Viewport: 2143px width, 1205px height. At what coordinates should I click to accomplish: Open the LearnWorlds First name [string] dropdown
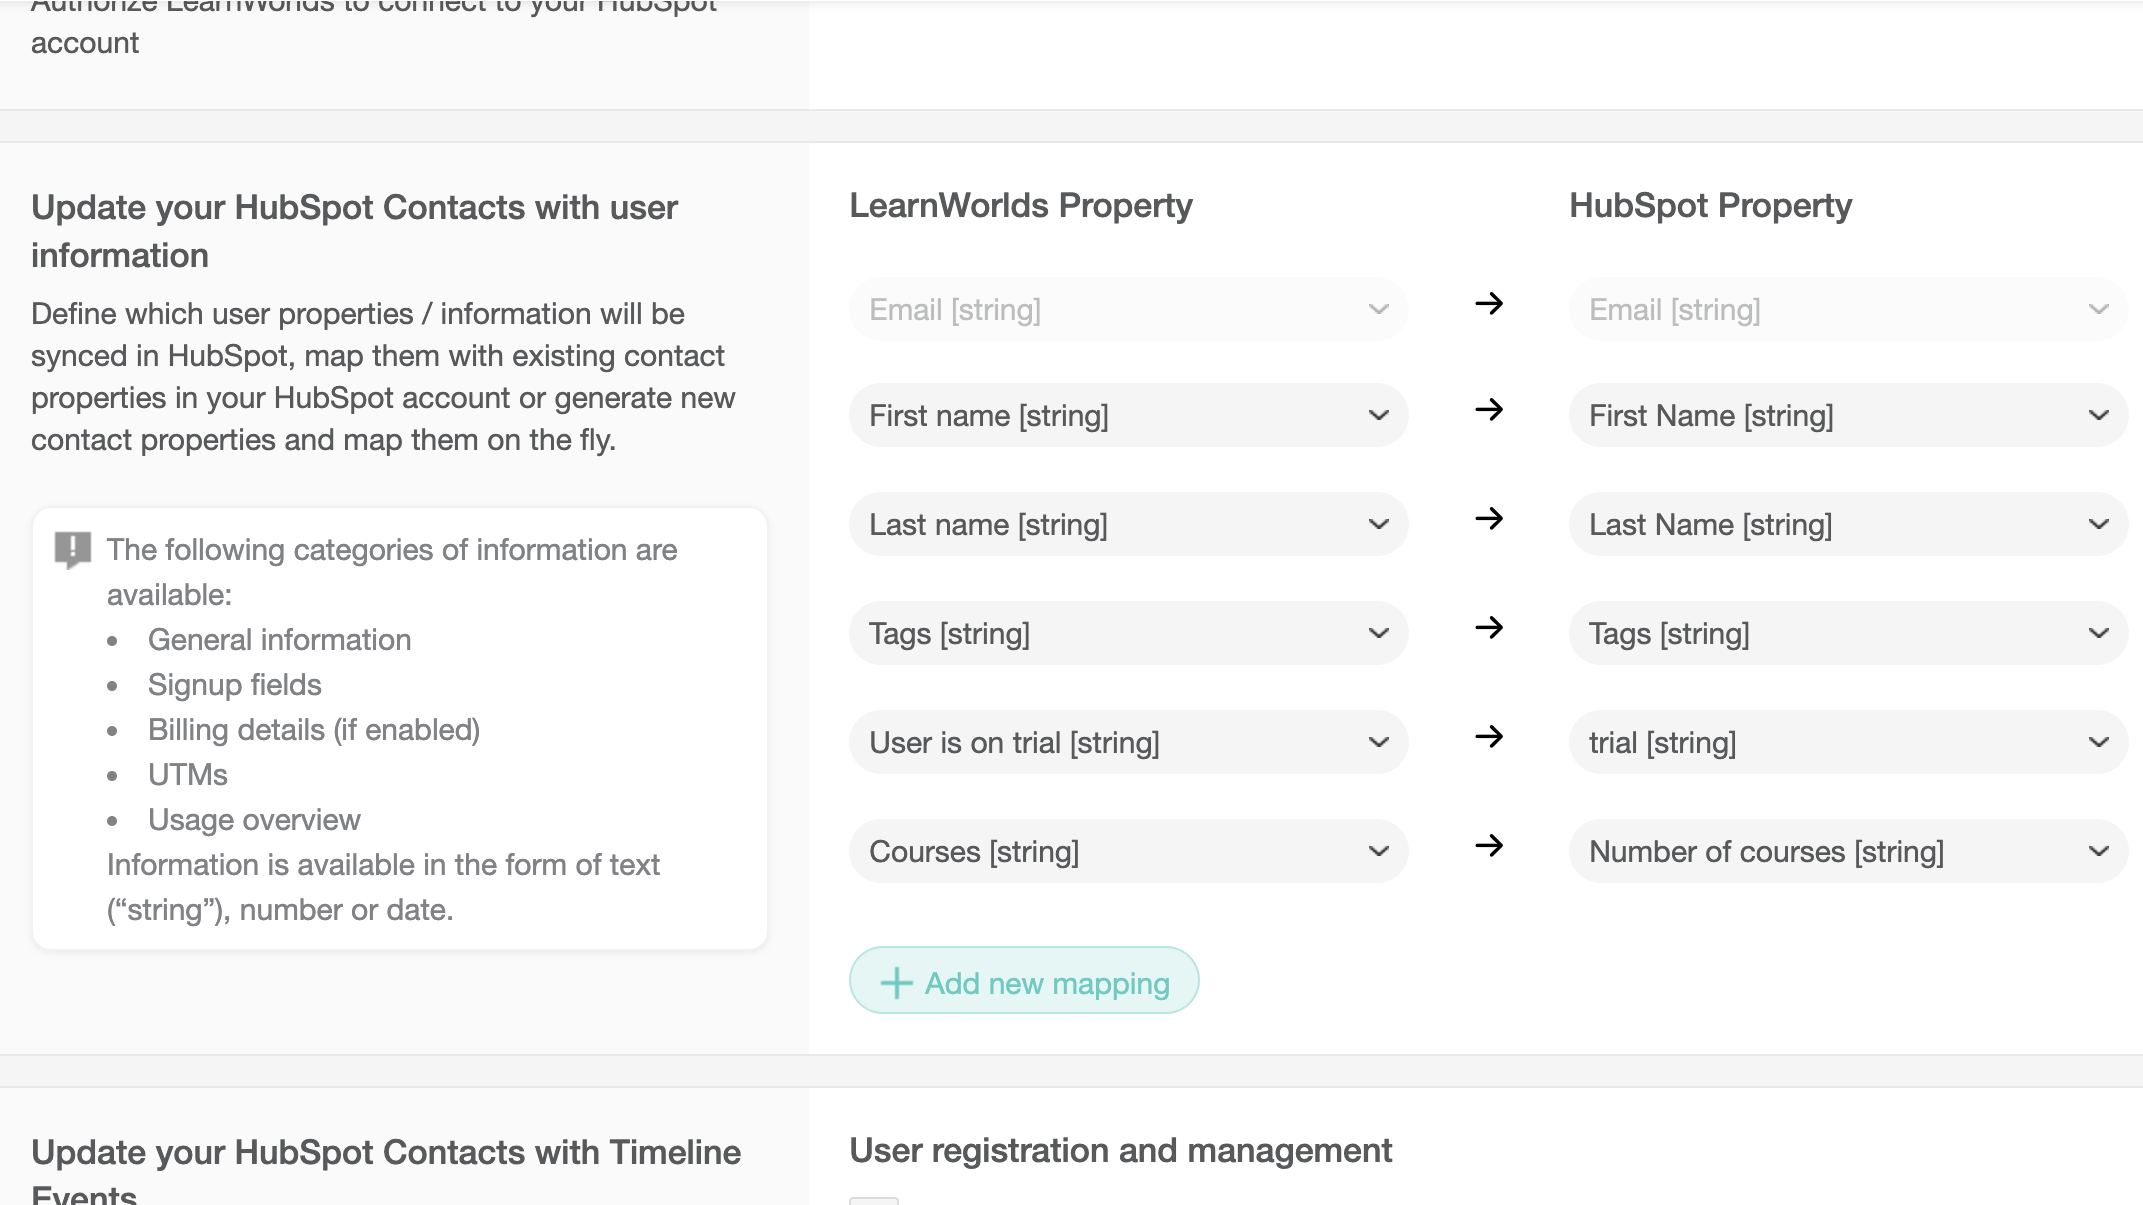[x=1128, y=415]
